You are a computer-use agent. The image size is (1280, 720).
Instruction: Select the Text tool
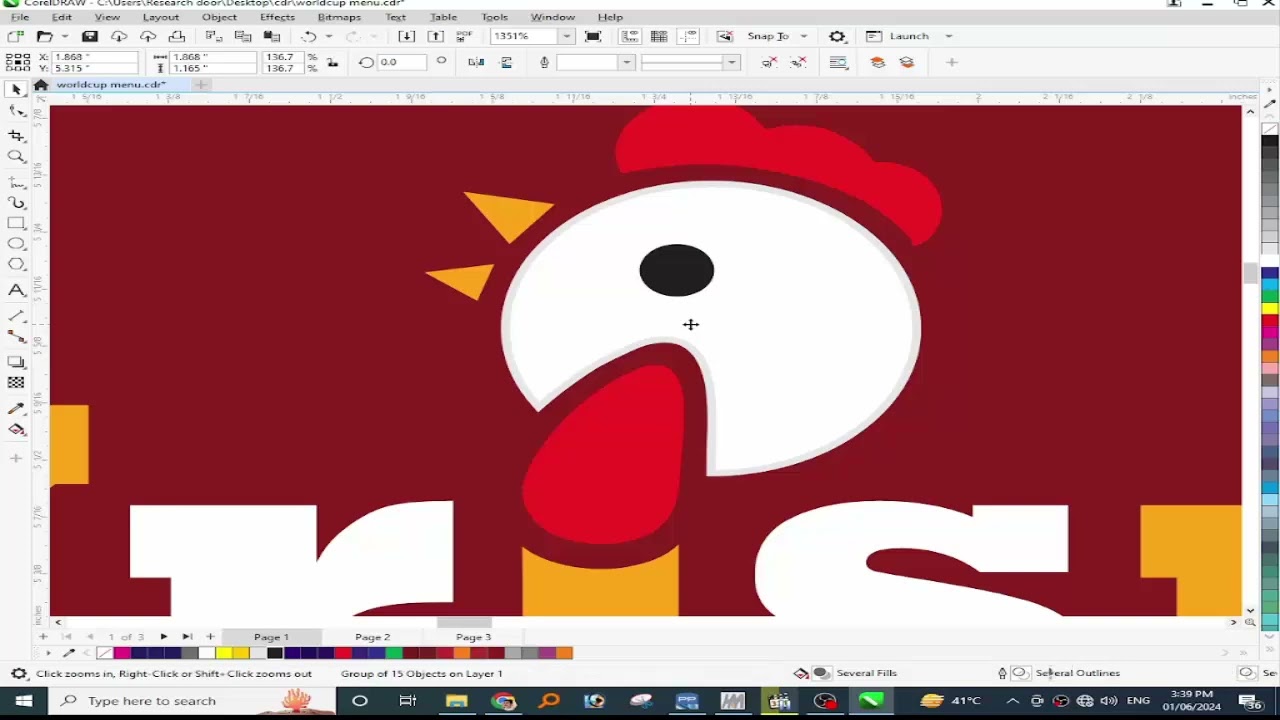(16, 290)
